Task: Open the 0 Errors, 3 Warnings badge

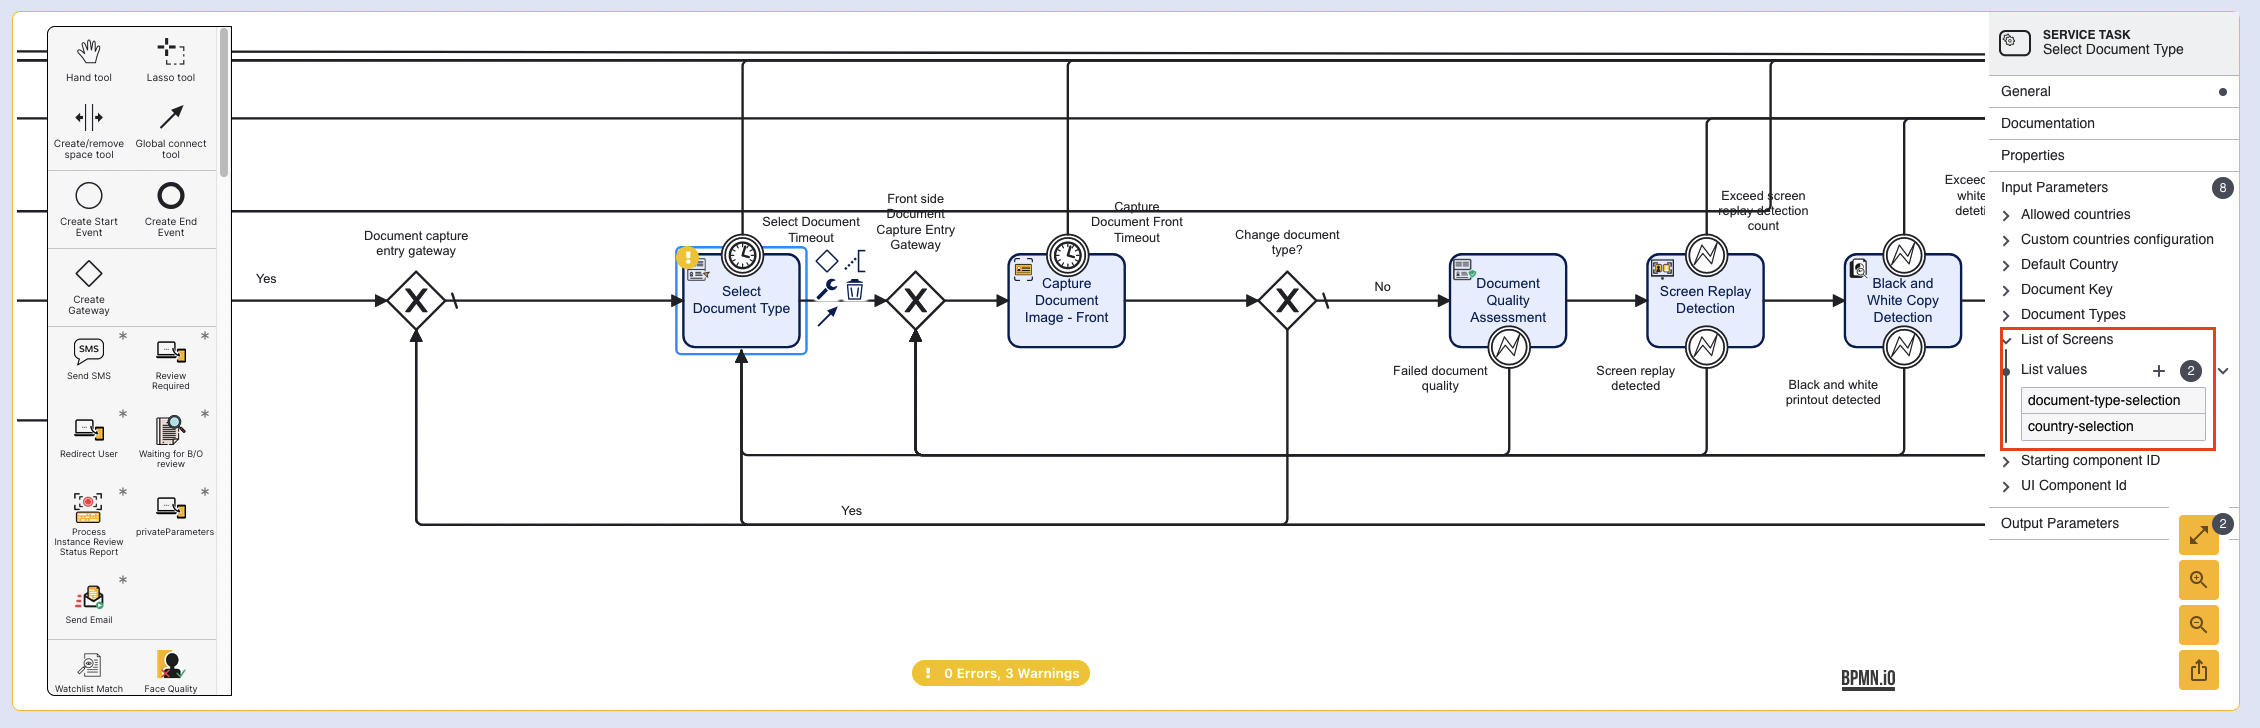Action: (1000, 673)
